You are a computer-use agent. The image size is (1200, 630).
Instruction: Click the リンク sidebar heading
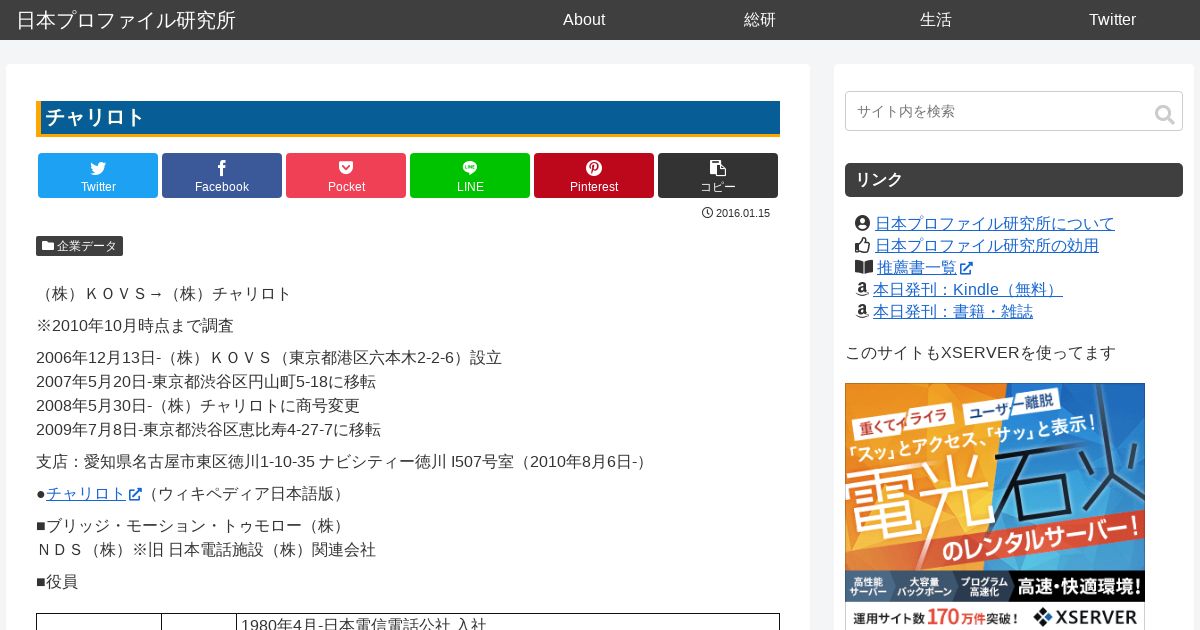pyautogui.click(x=1014, y=180)
